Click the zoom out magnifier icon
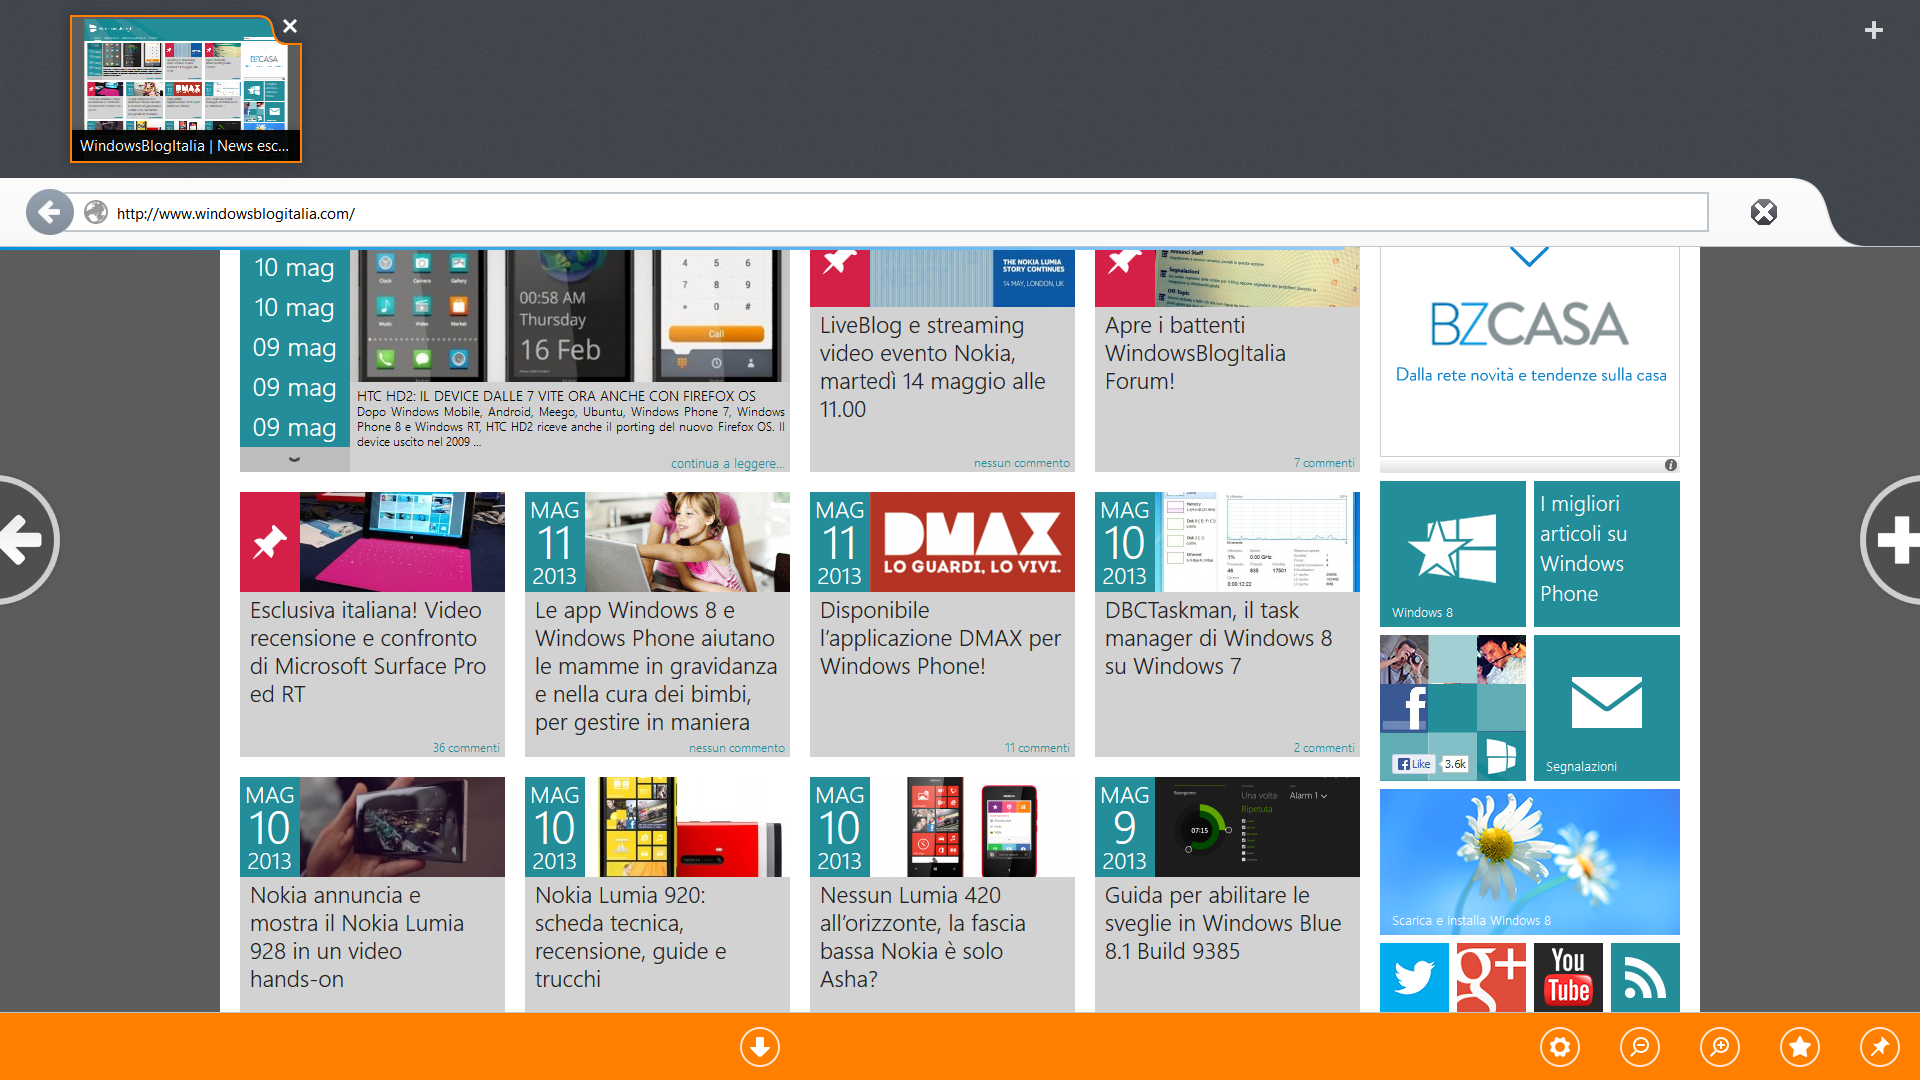 [1640, 1047]
